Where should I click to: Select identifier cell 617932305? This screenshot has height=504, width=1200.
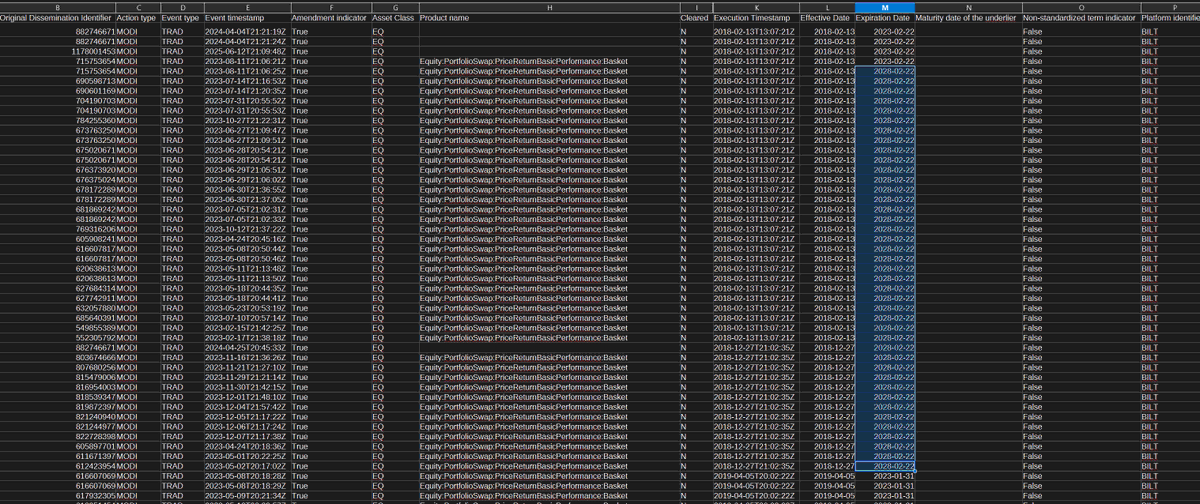[57, 495]
